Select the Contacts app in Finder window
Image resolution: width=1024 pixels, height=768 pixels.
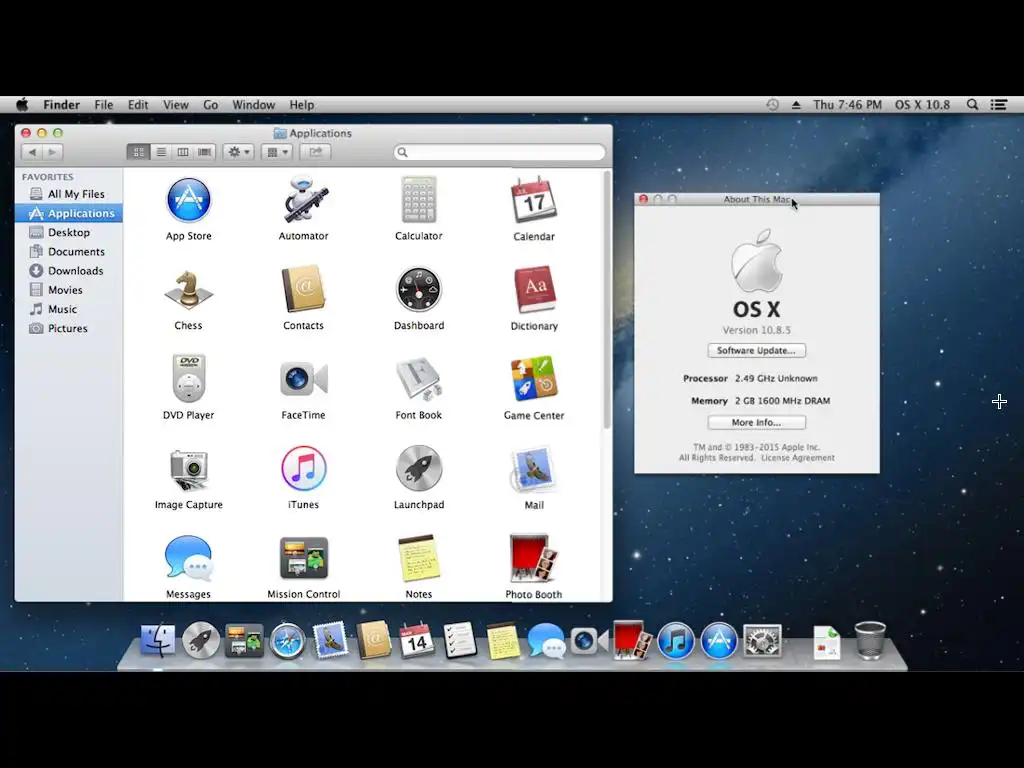(304, 289)
